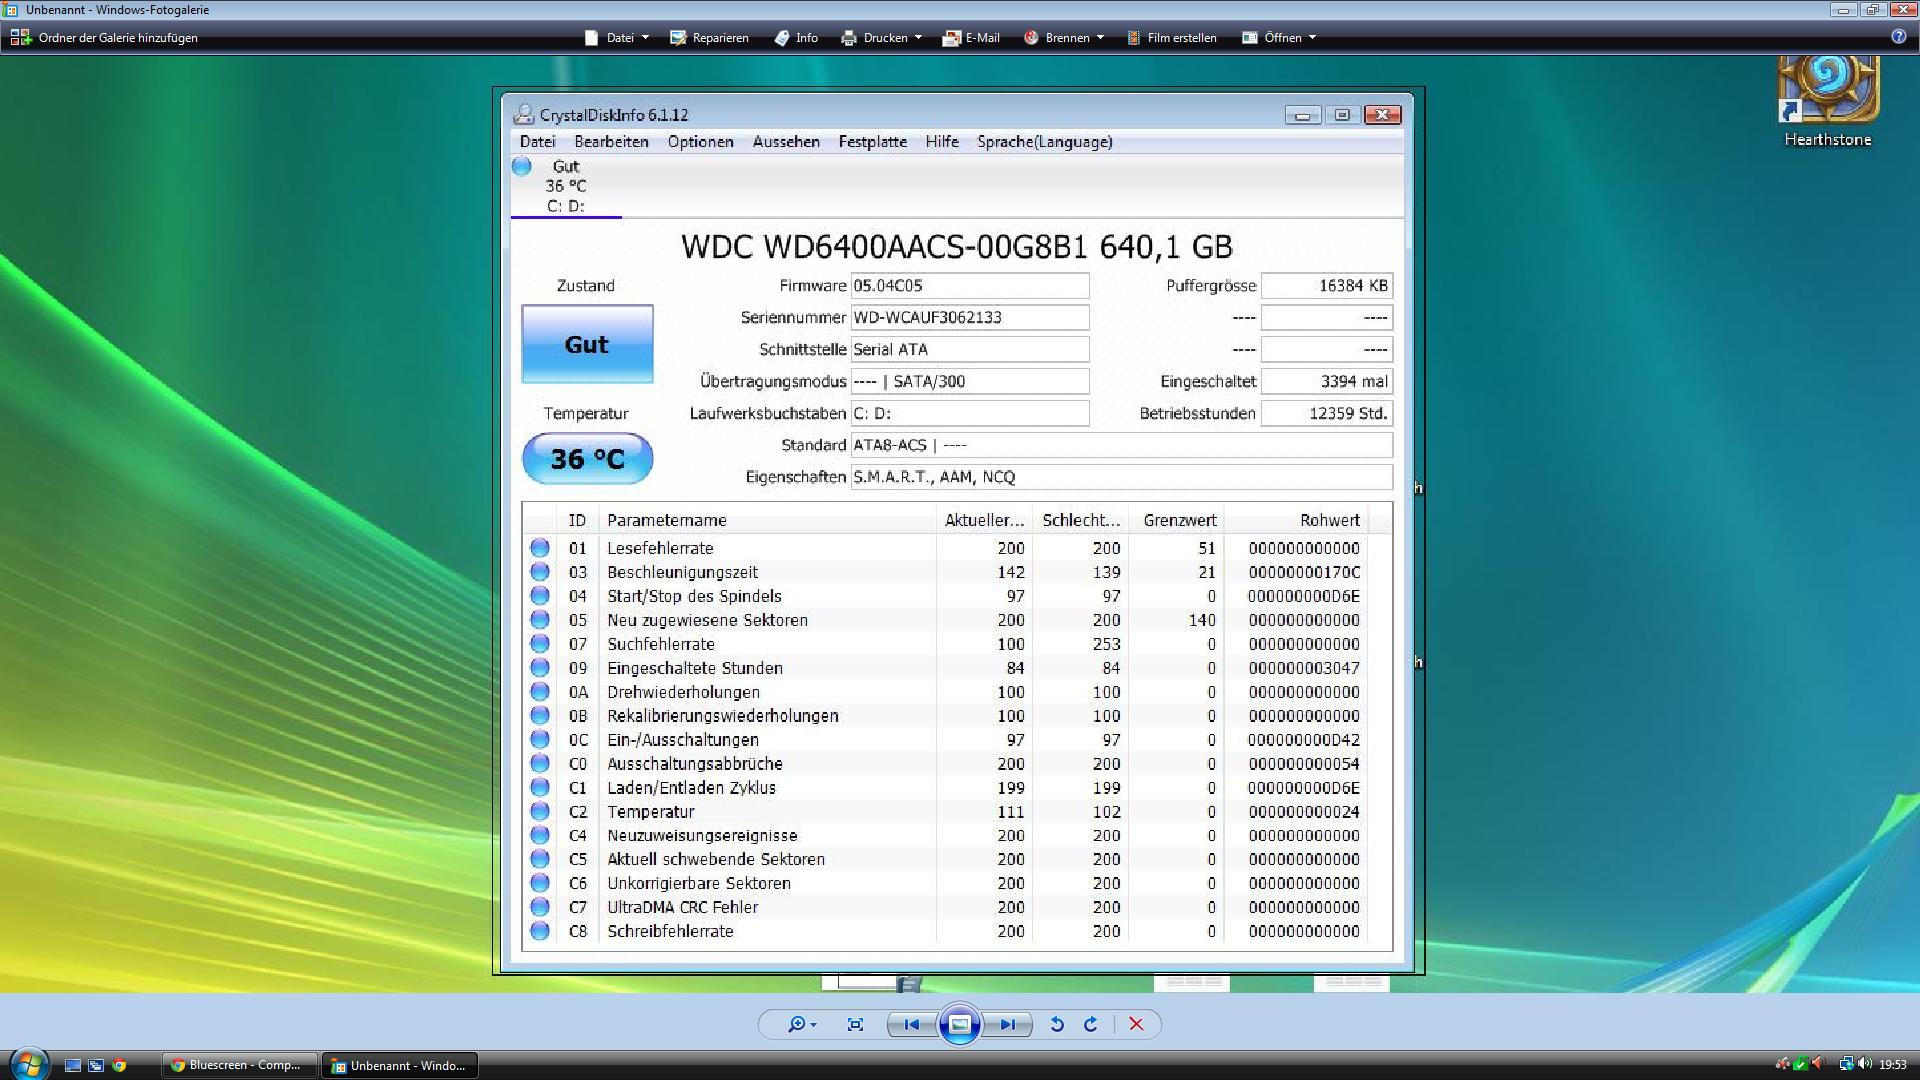Open the Info pane button

(x=796, y=38)
